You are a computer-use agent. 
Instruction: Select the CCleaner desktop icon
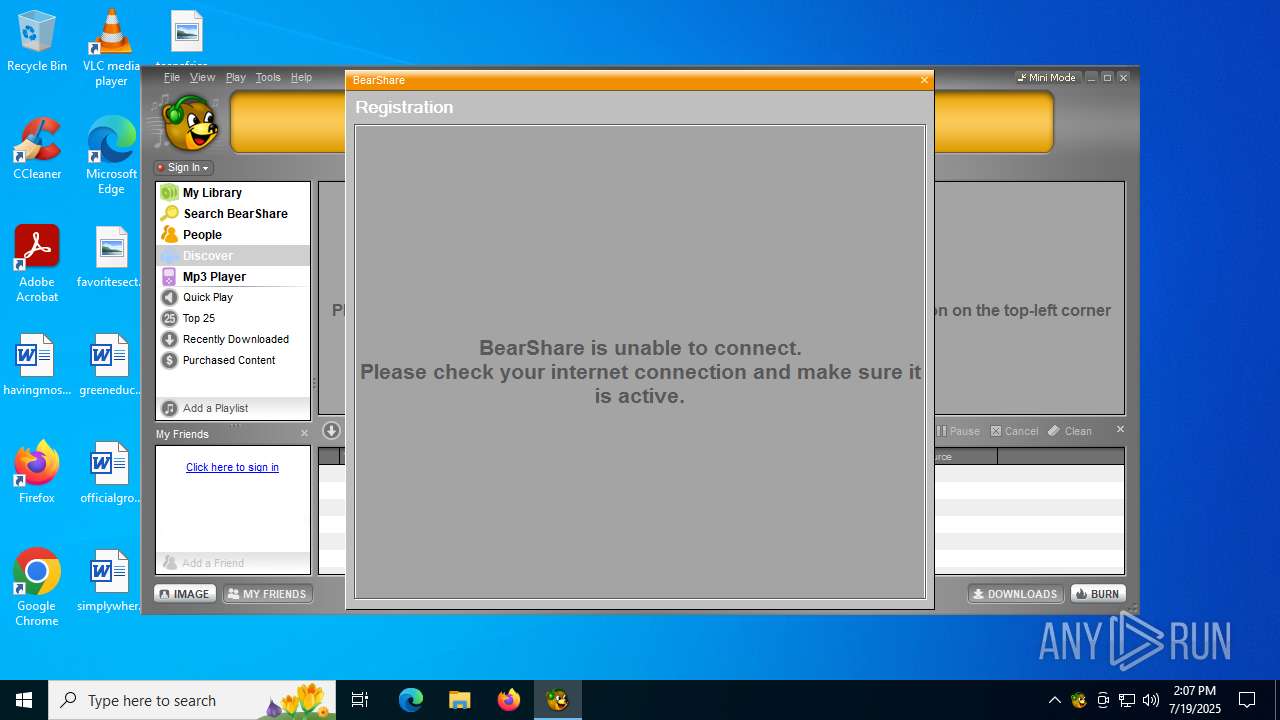[x=37, y=148]
